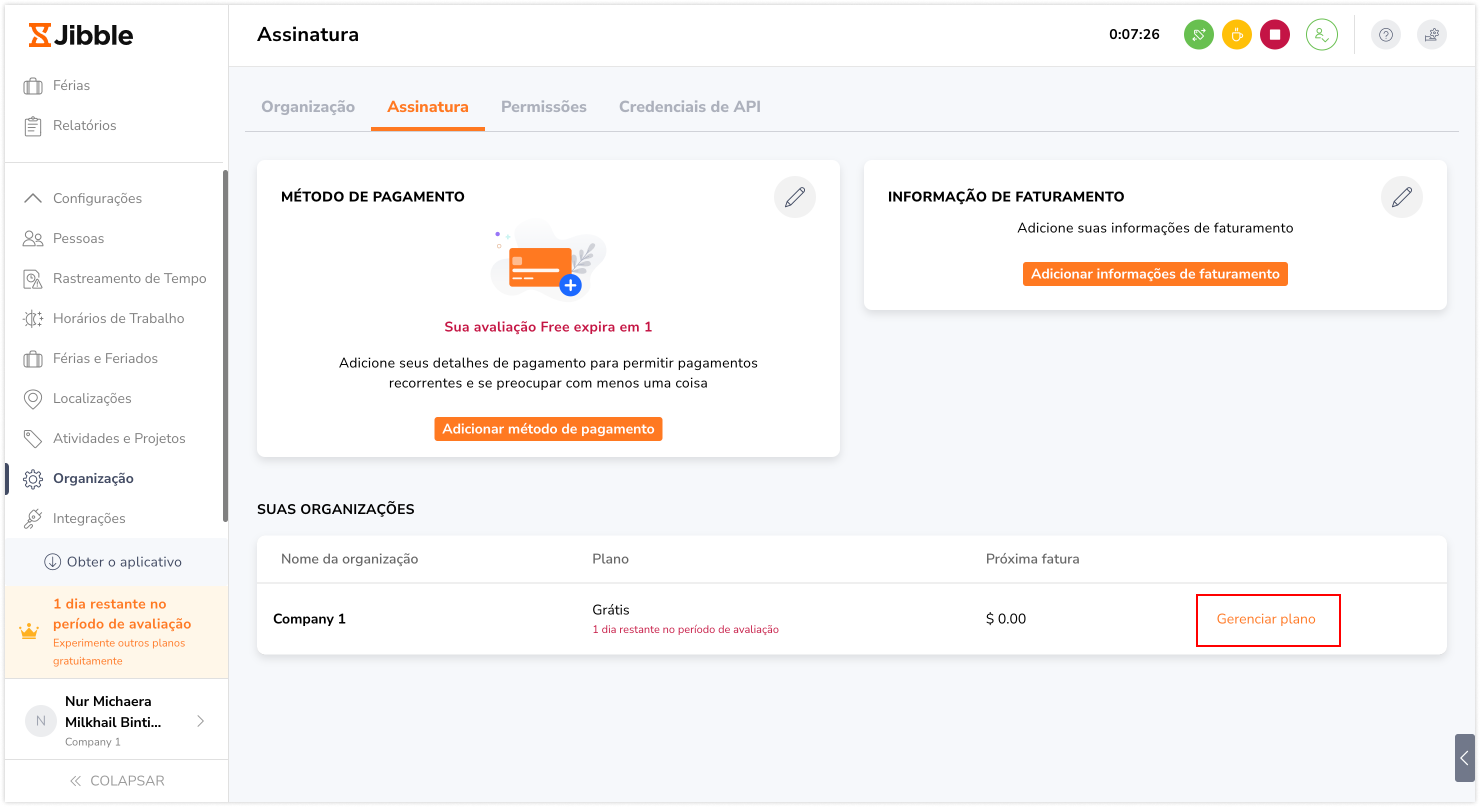The height and width of the screenshot is (807, 1480).
Task: Click the green person checkmark icon
Action: click(x=1322, y=35)
